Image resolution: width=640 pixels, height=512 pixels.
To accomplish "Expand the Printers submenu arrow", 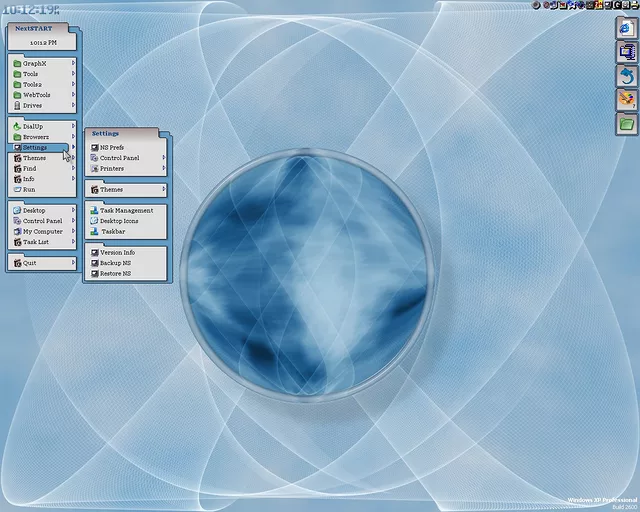I will [x=164, y=168].
